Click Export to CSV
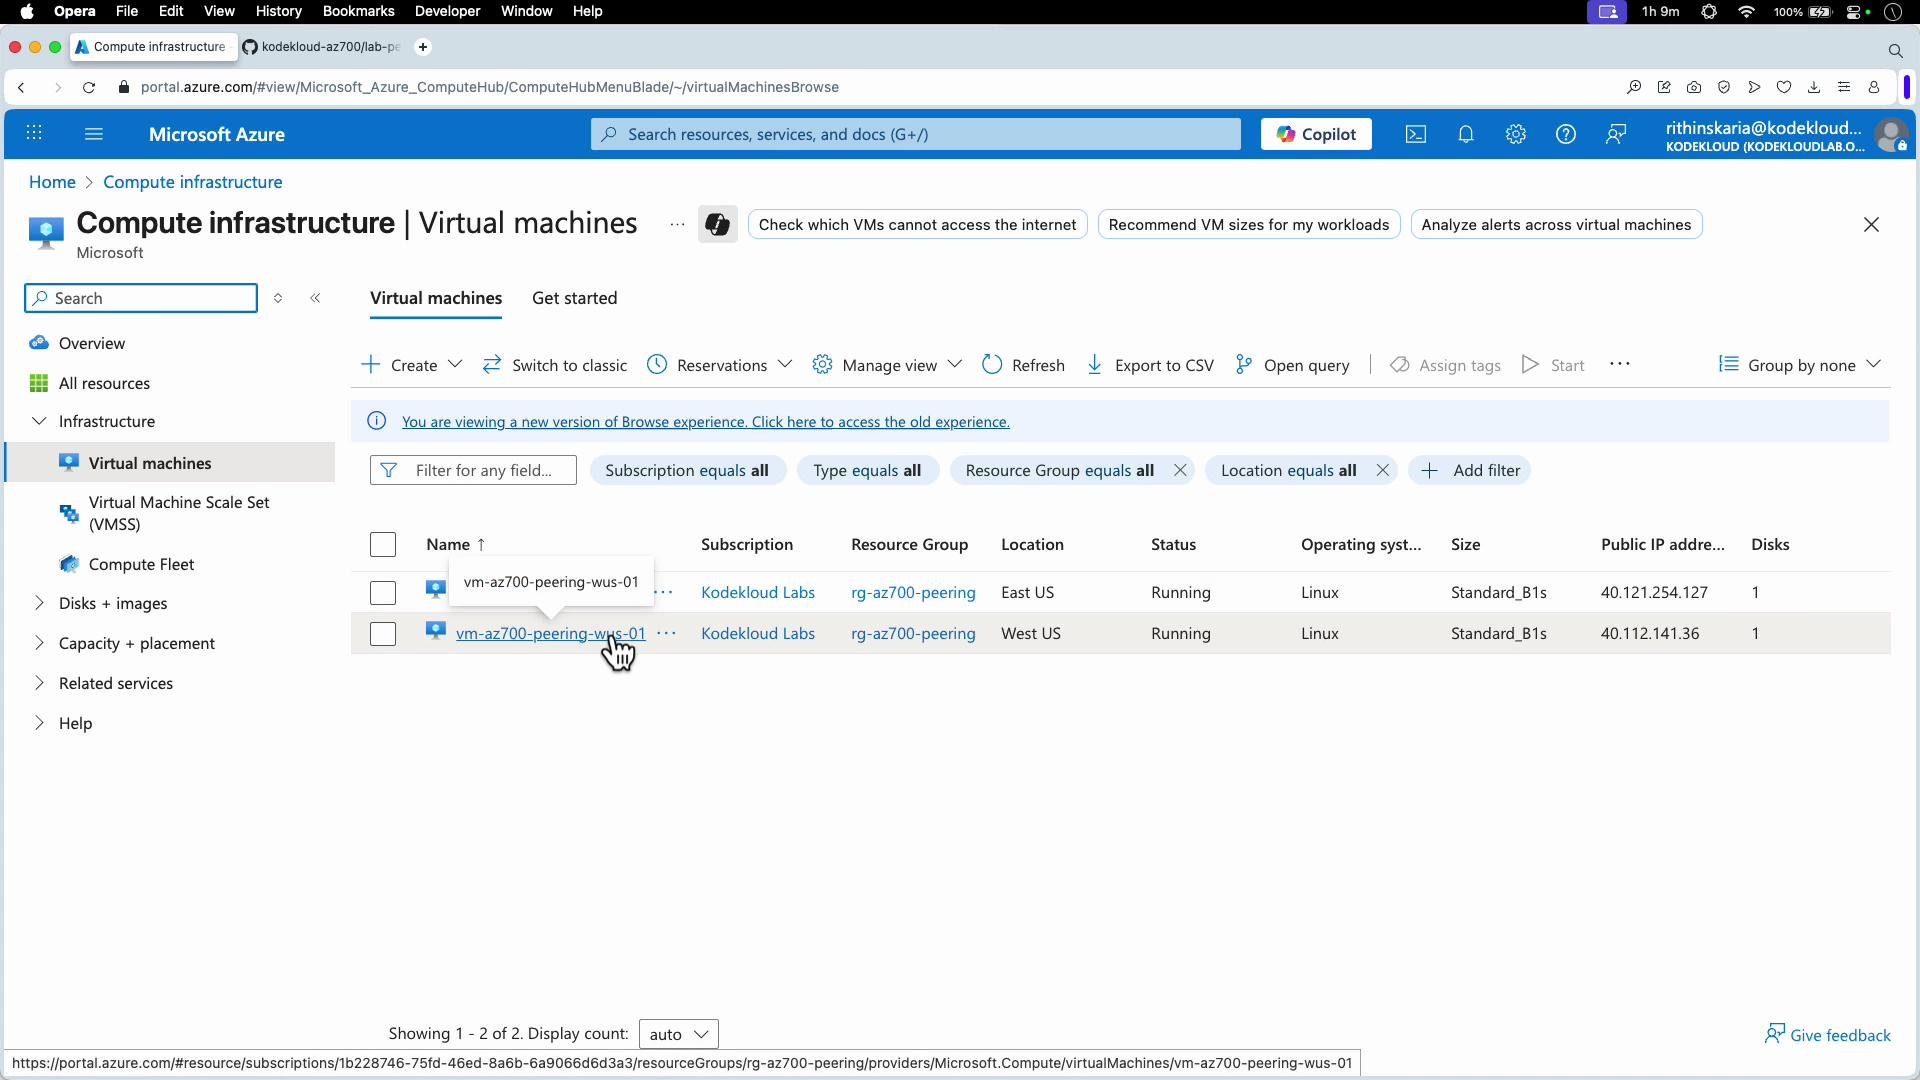 pyautogui.click(x=1150, y=365)
